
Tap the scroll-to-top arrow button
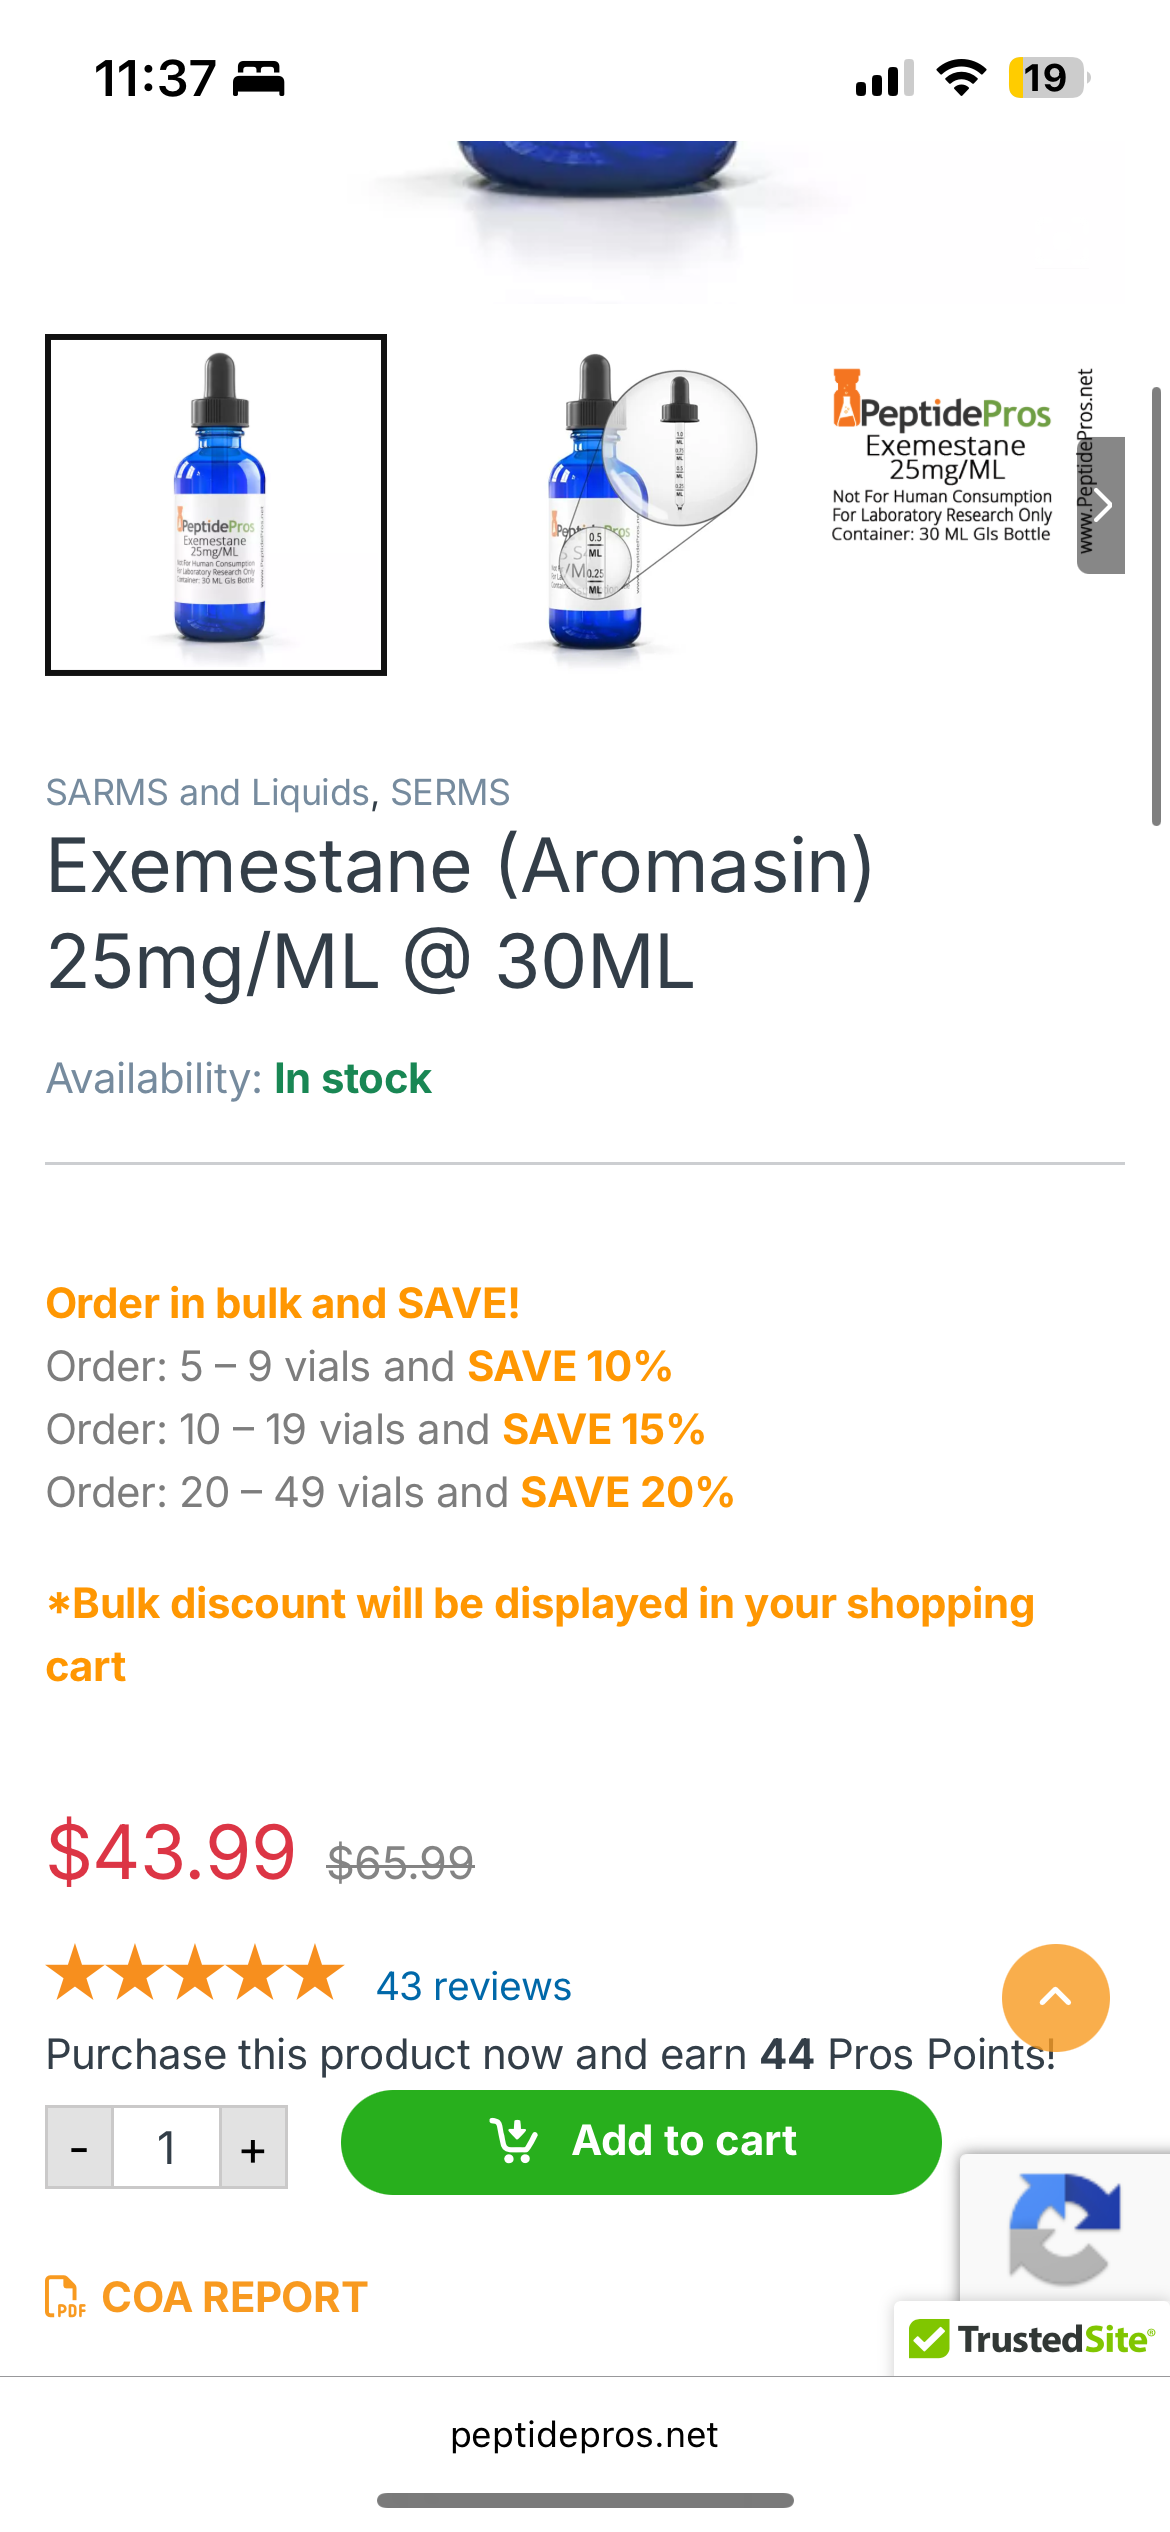coord(1055,1997)
